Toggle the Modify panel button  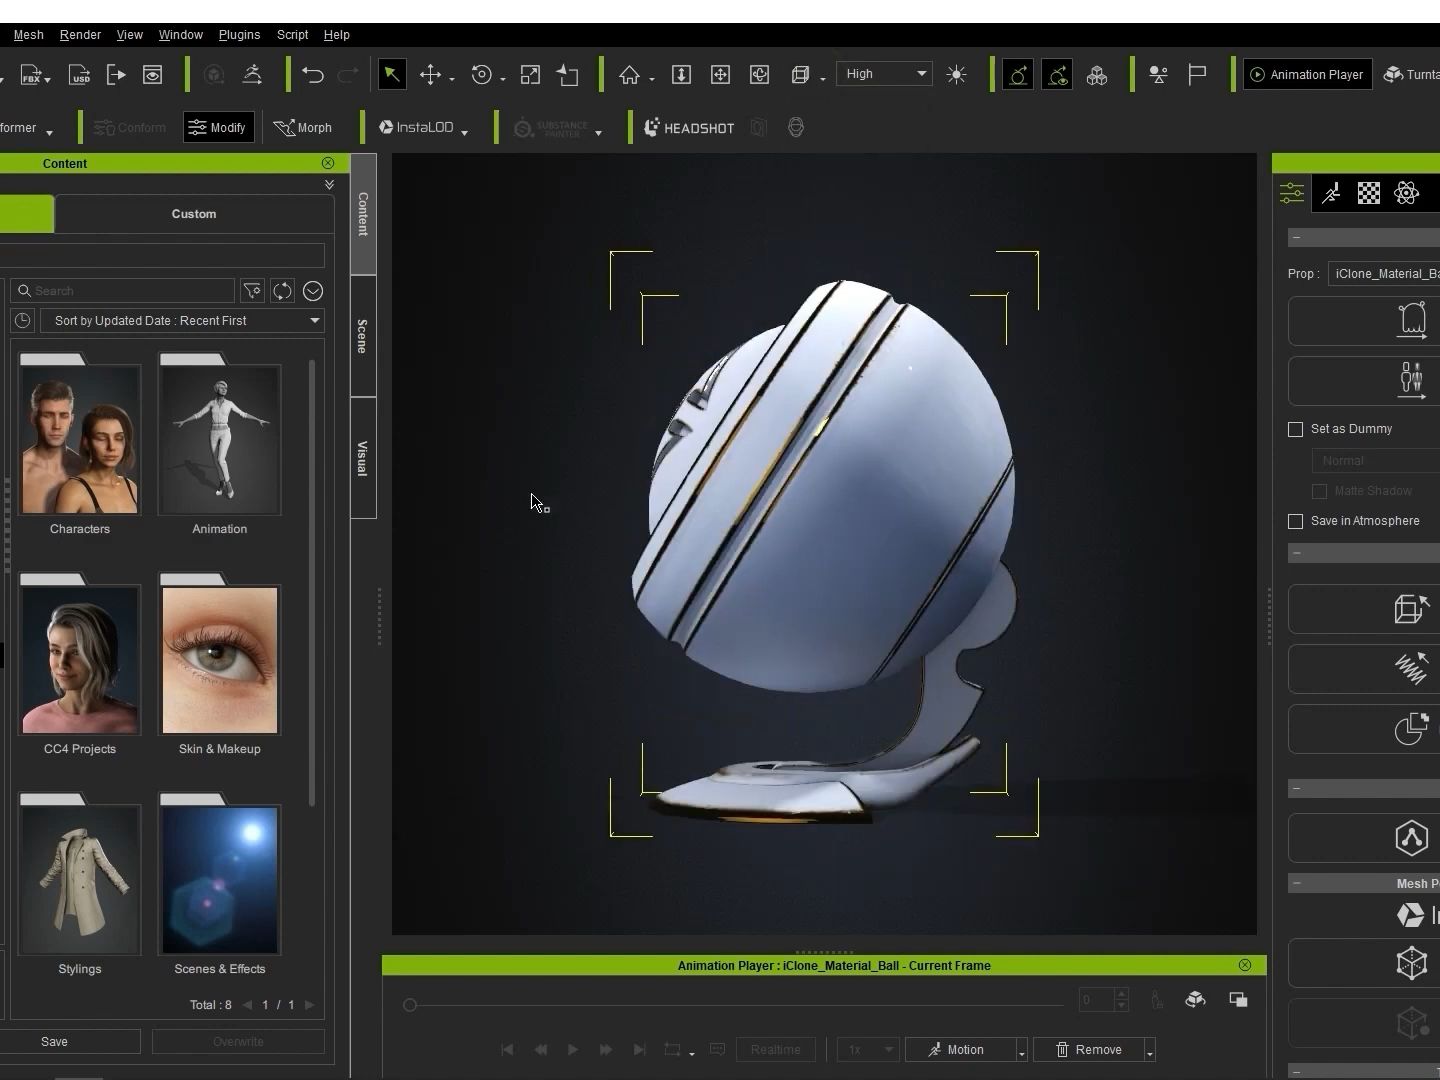(218, 128)
